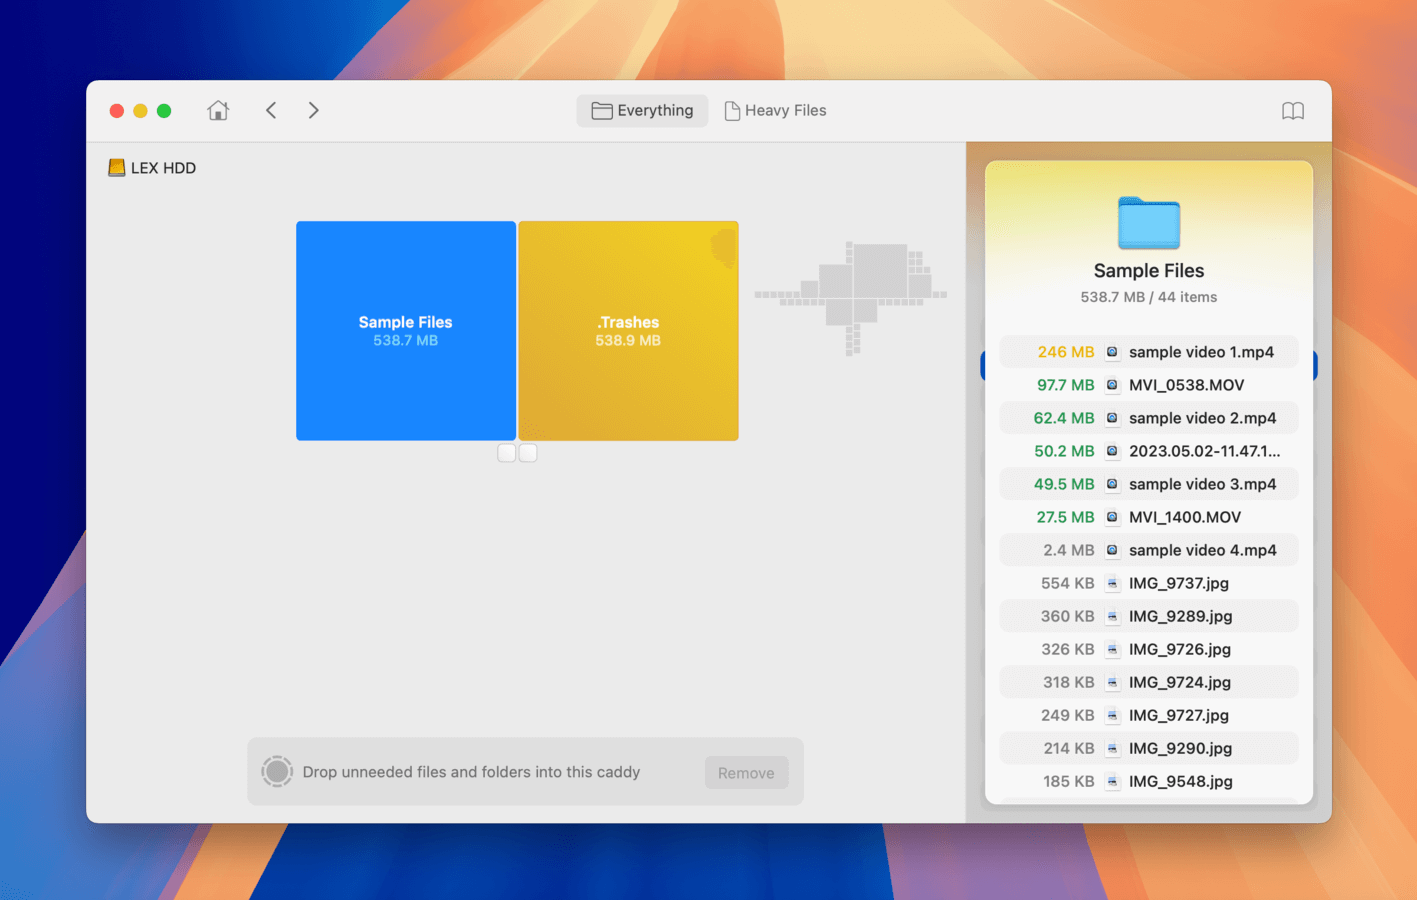Screen dimensions: 1417x900
Task: Select IMG_9727.jpg row
Action: 1149,715
